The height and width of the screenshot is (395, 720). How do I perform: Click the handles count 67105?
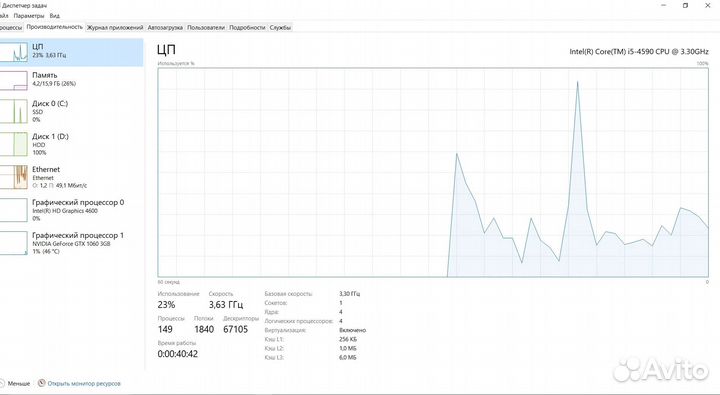[x=236, y=329]
